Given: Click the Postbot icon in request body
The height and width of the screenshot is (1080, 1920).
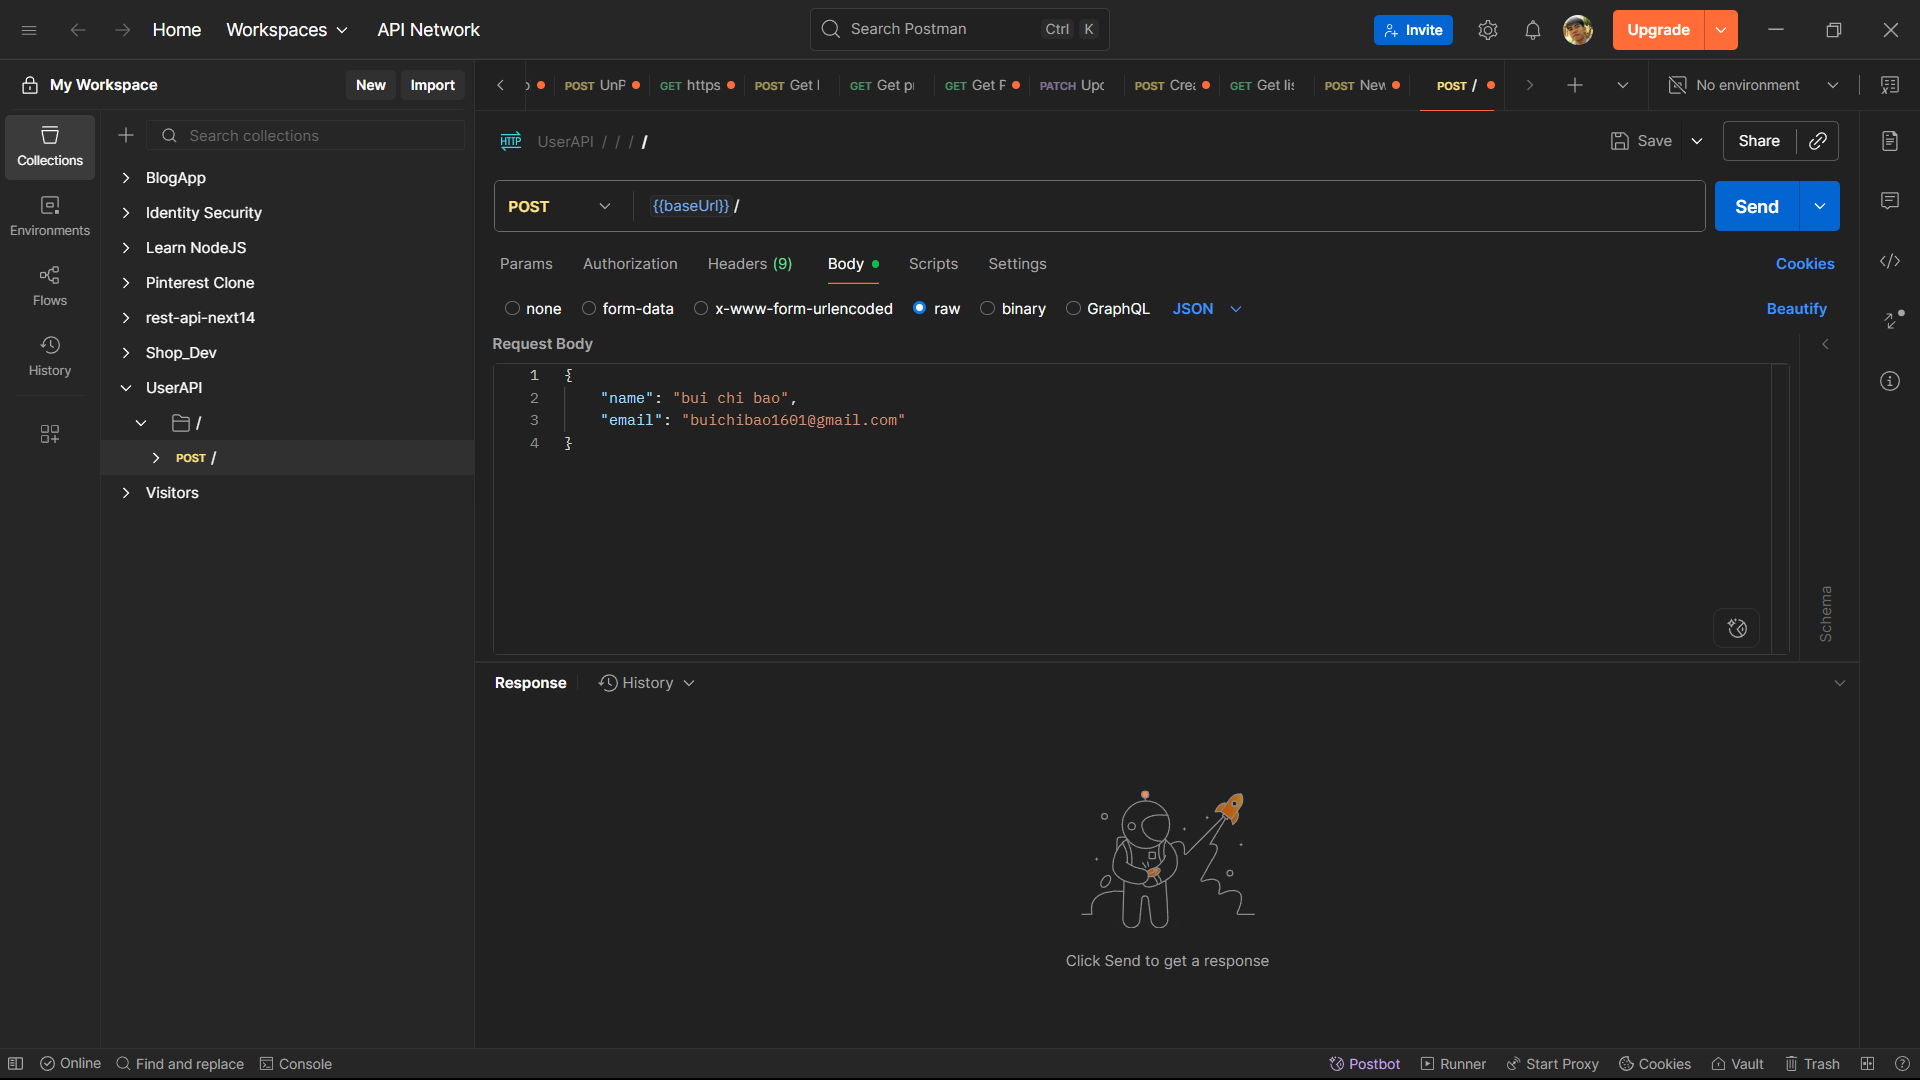Looking at the screenshot, I should click(x=1737, y=628).
